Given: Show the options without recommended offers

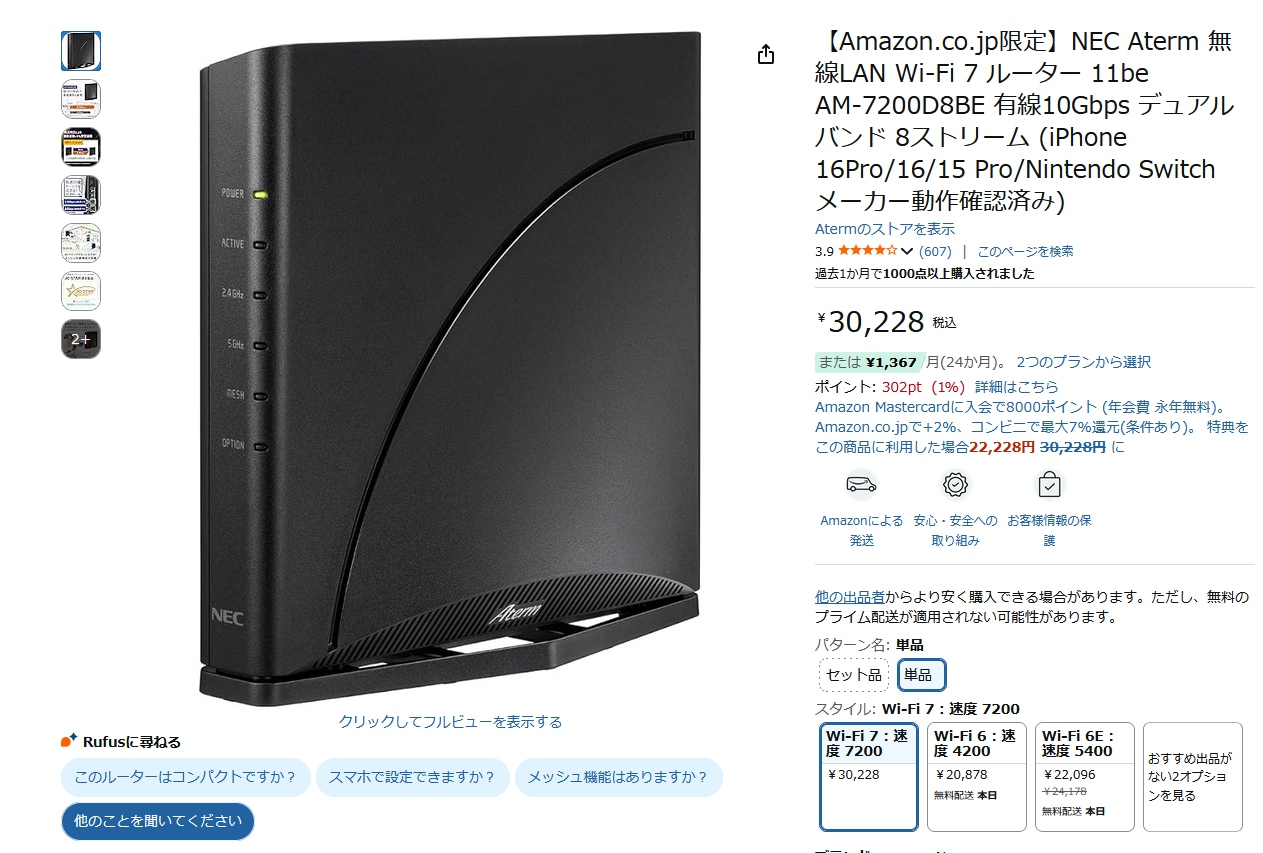Looking at the screenshot, I should pyautogui.click(x=1193, y=777).
